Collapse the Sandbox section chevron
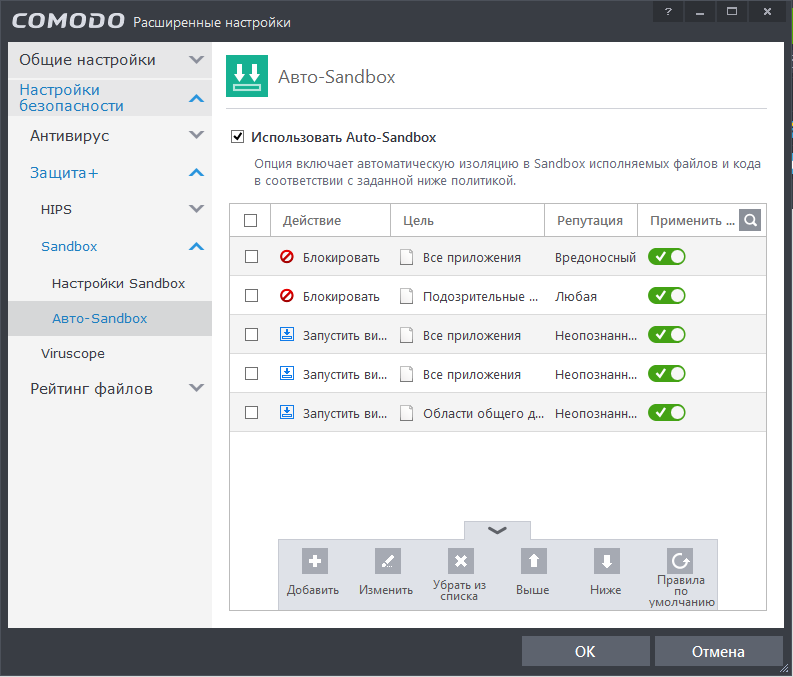The height and width of the screenshot is (677, 793). (196, 246)
